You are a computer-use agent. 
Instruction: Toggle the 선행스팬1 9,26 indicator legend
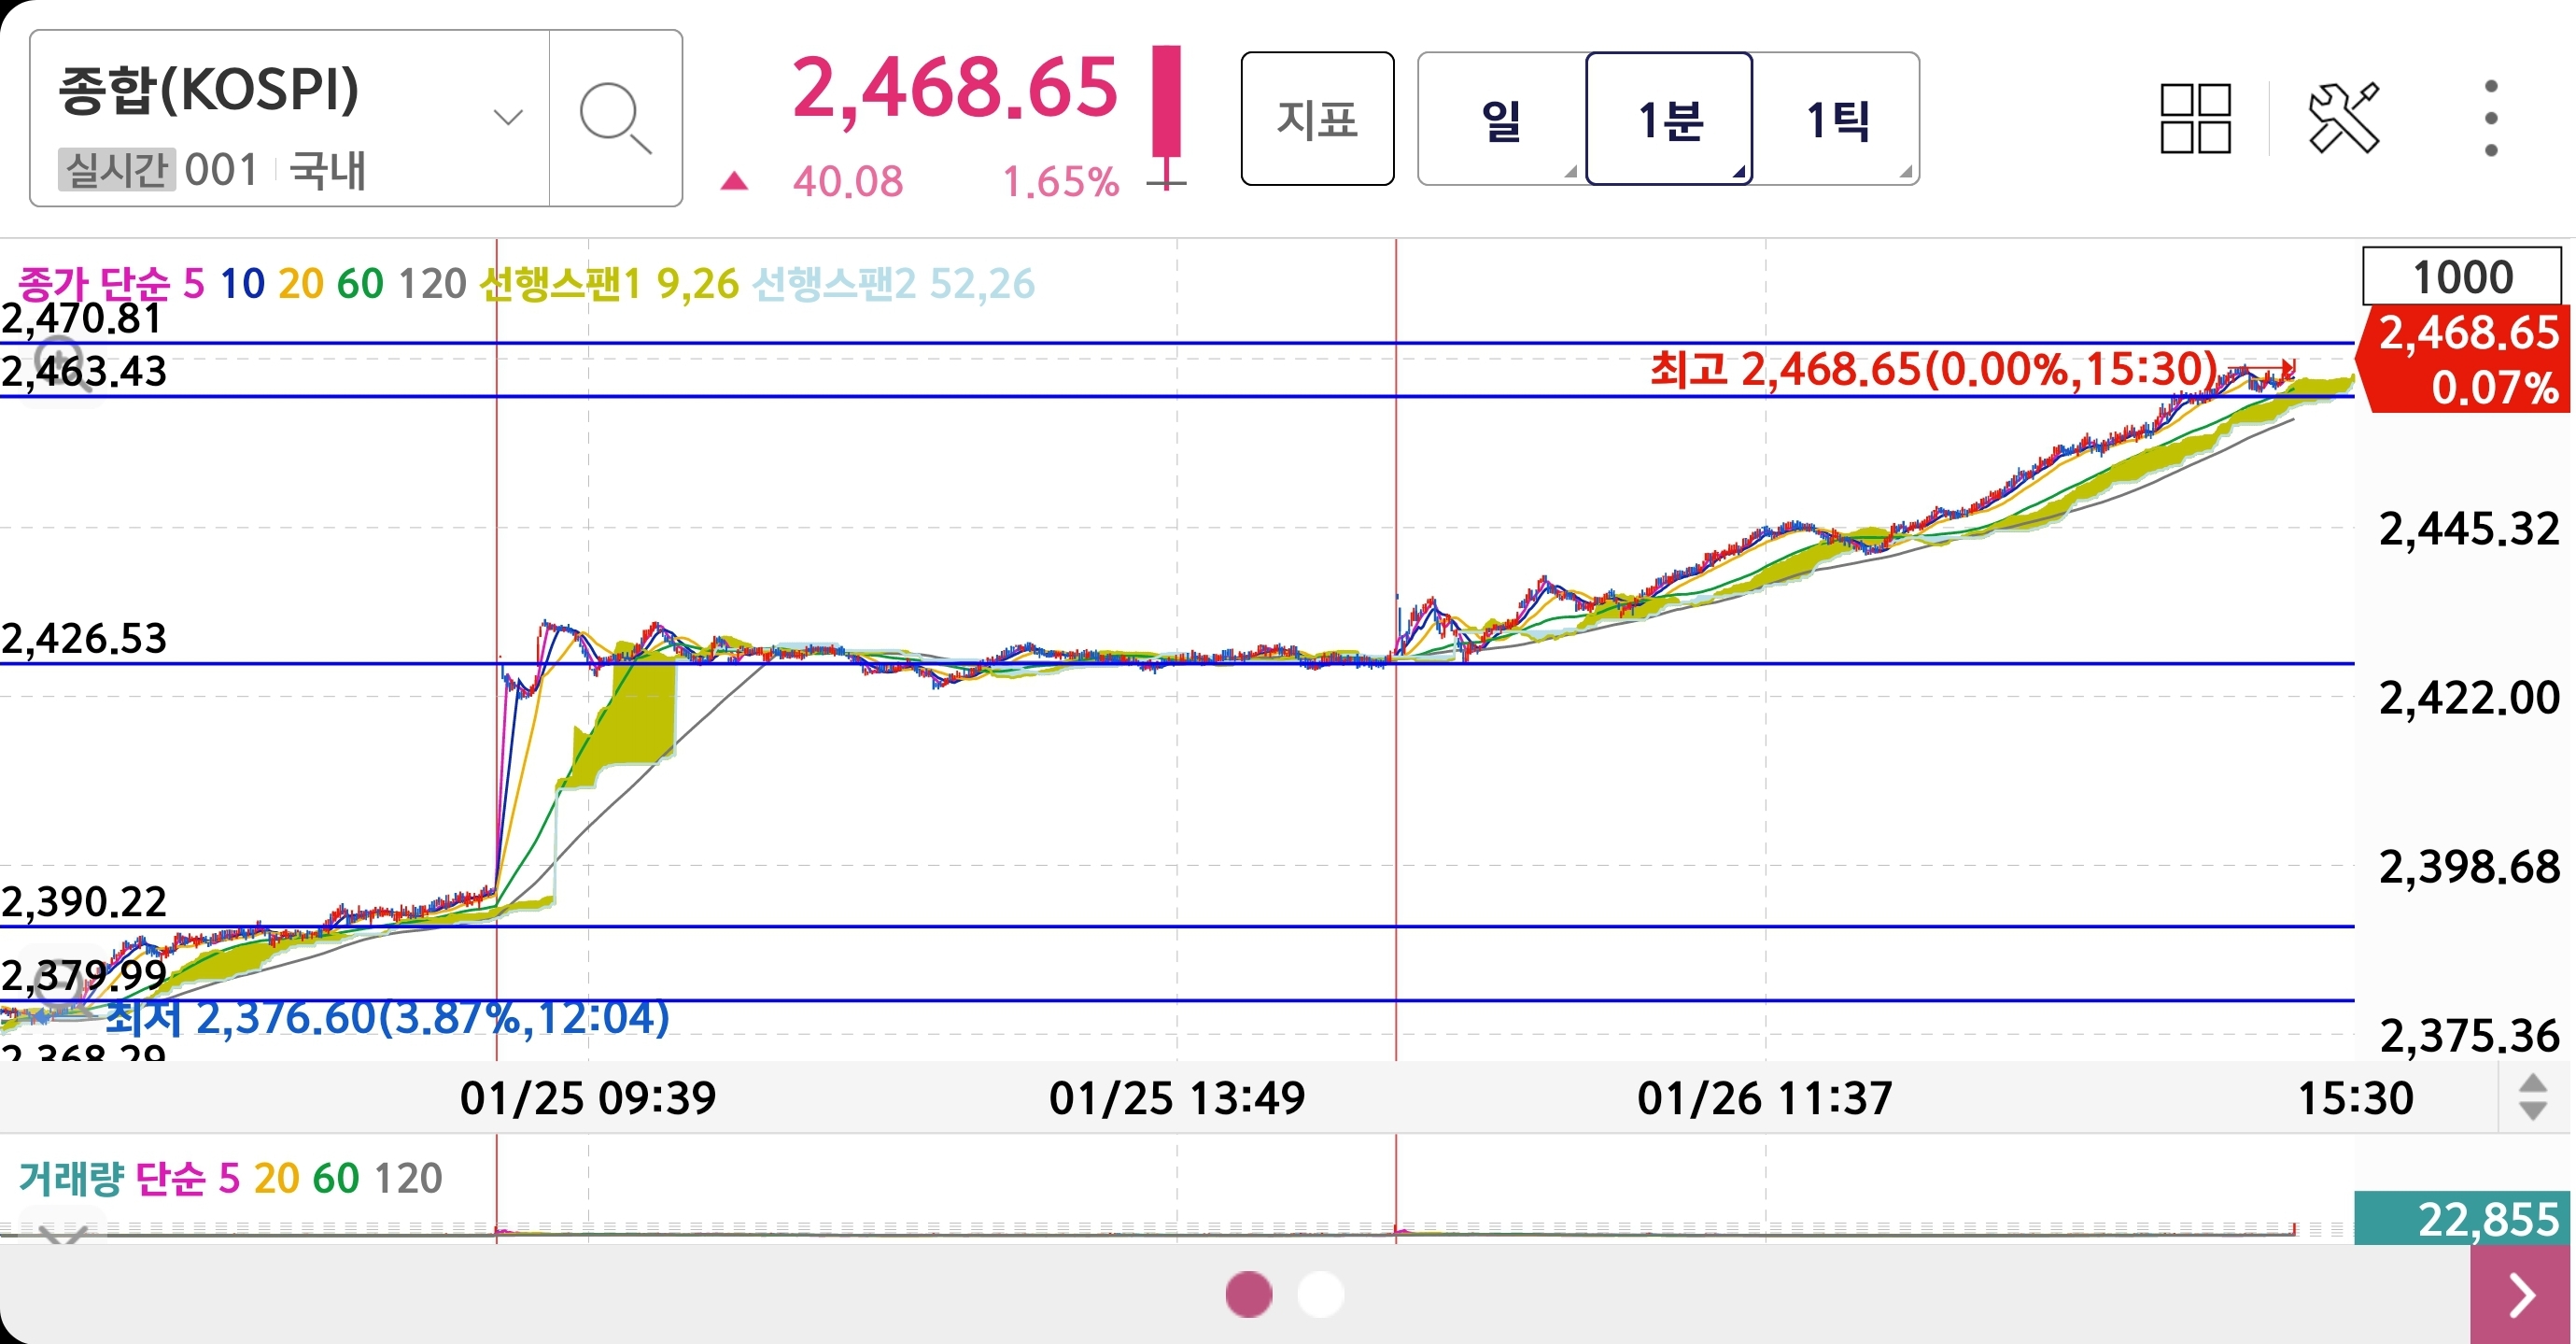pos(608,284)
